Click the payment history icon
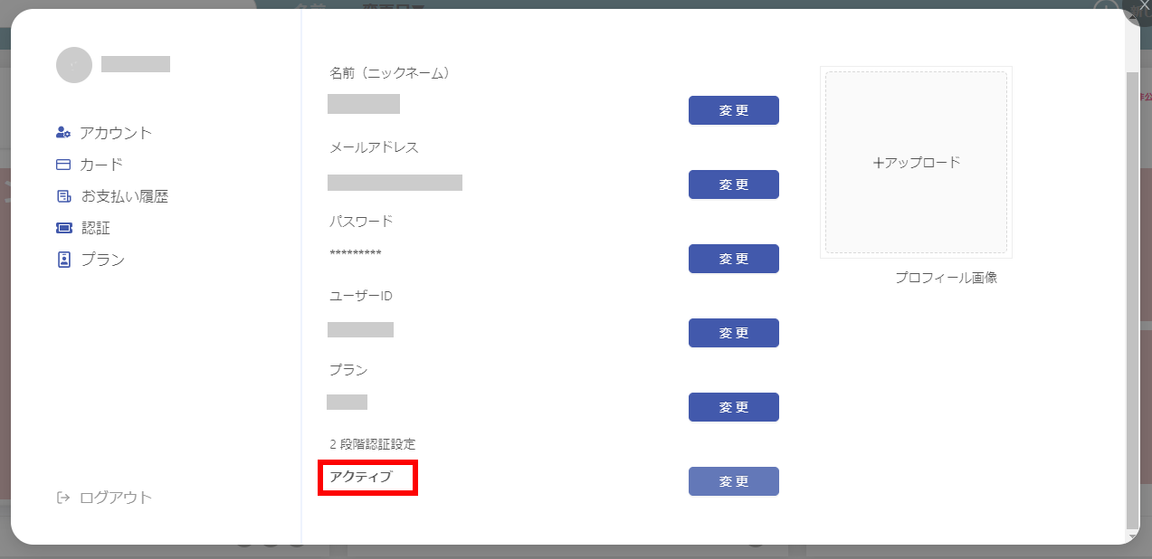 pyautogui.click(x=64, y=196)
